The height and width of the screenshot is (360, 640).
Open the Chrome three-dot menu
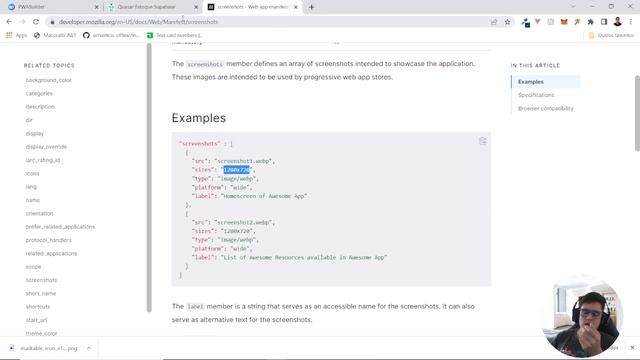tap(631, 22)
